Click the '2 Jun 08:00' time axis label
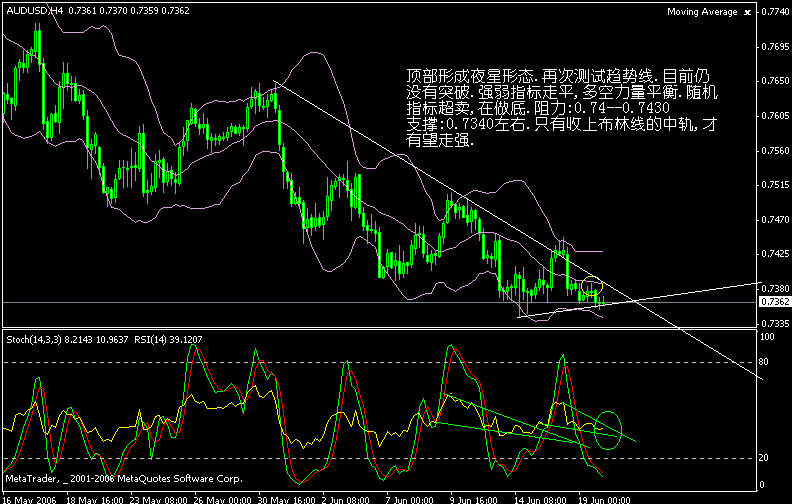Viewport: 792px width, 504px height. pos(346,500)
